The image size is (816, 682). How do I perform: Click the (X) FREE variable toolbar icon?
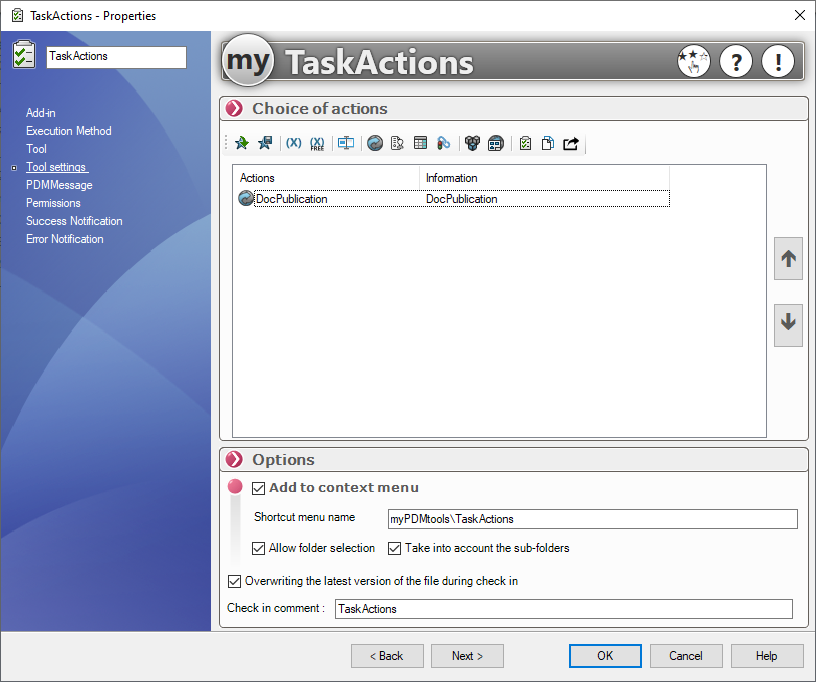tap(317, 144)
